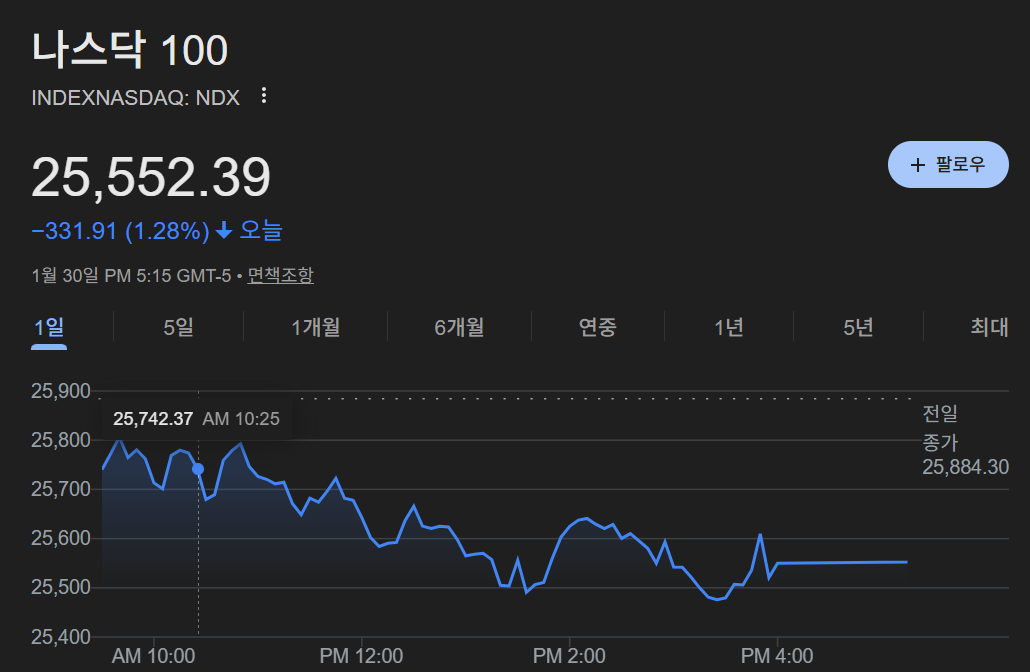This screenshot has height=672, width=1030.
Task: Switch to the 6개월 range tab
Action: pos(459,327)
